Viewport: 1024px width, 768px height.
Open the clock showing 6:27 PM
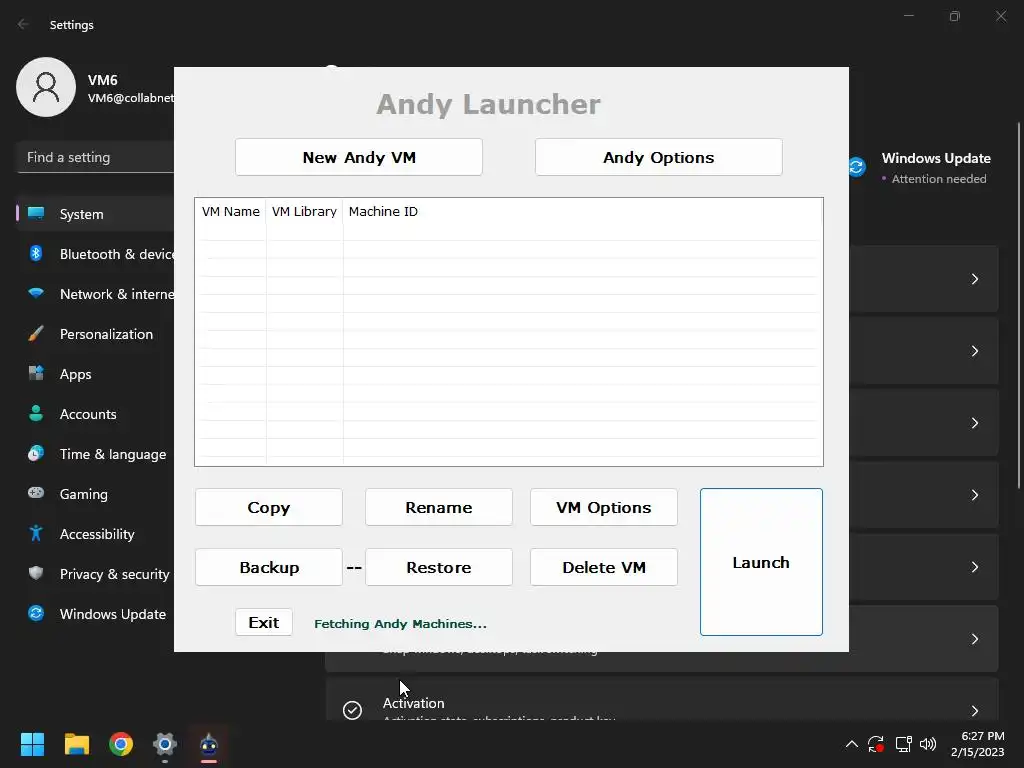978,744
